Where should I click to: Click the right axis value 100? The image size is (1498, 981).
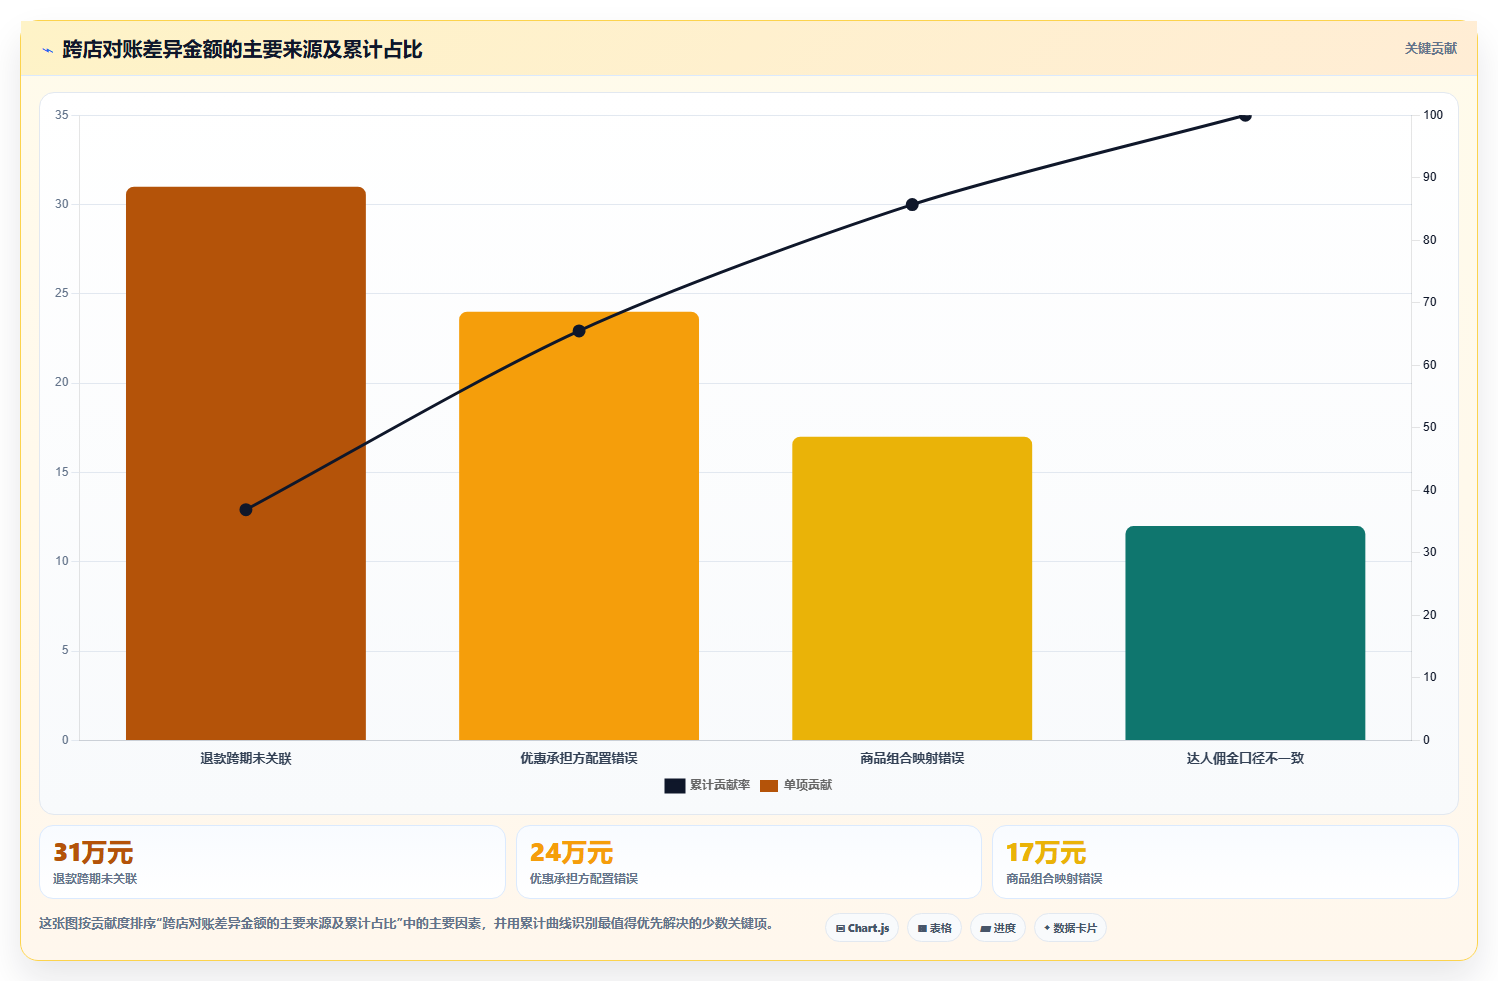(x=1433, y=115)
